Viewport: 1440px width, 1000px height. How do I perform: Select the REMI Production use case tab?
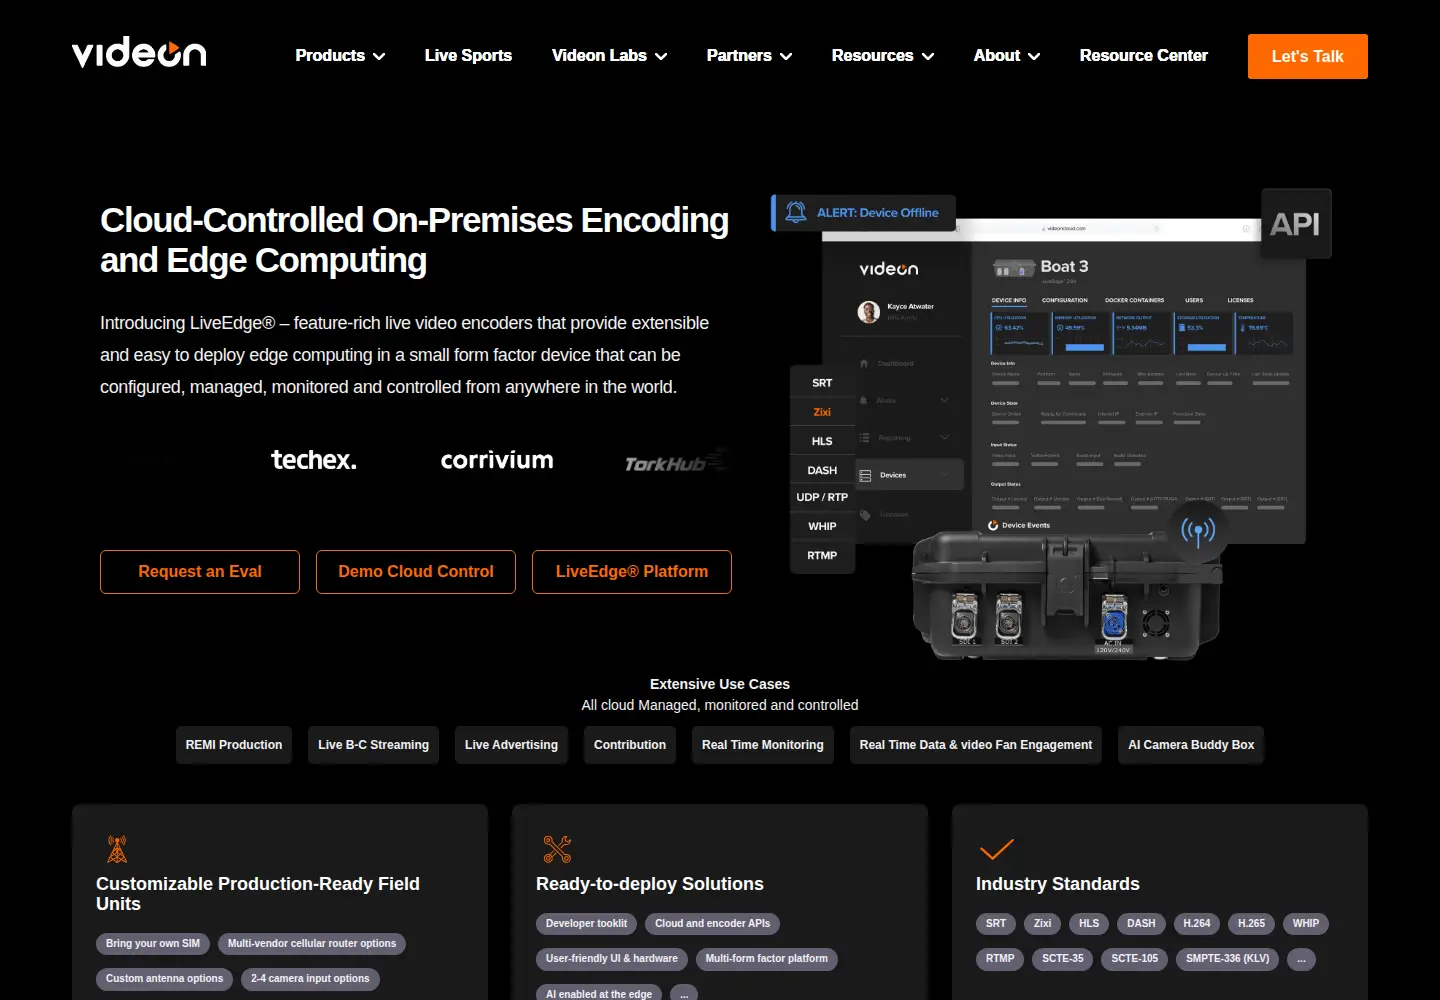click(234, 745)
